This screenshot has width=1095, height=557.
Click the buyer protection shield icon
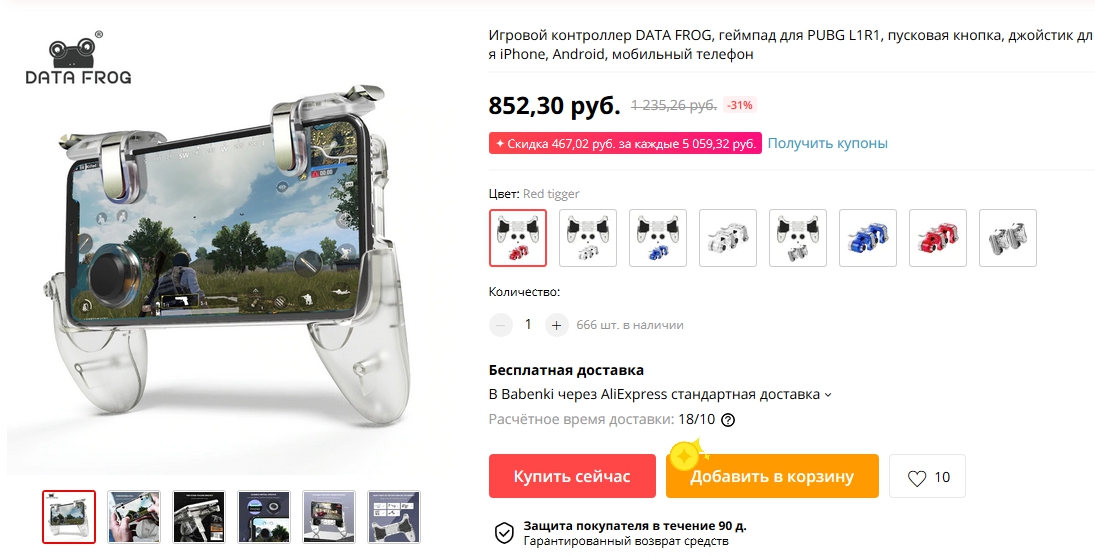tap(504, 533)
